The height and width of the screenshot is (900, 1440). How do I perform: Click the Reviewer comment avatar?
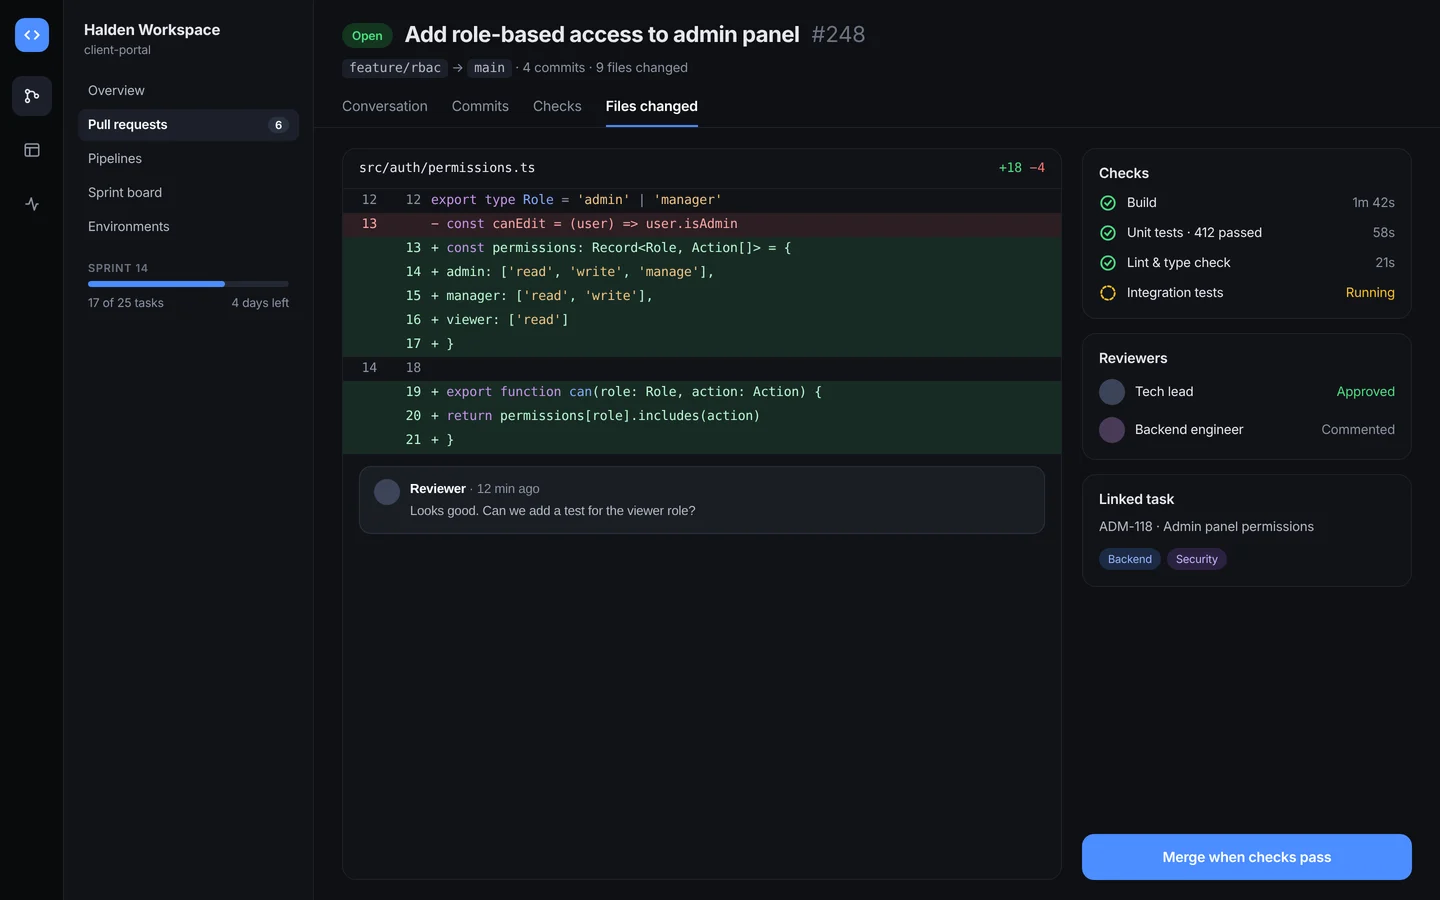point(387,492)
